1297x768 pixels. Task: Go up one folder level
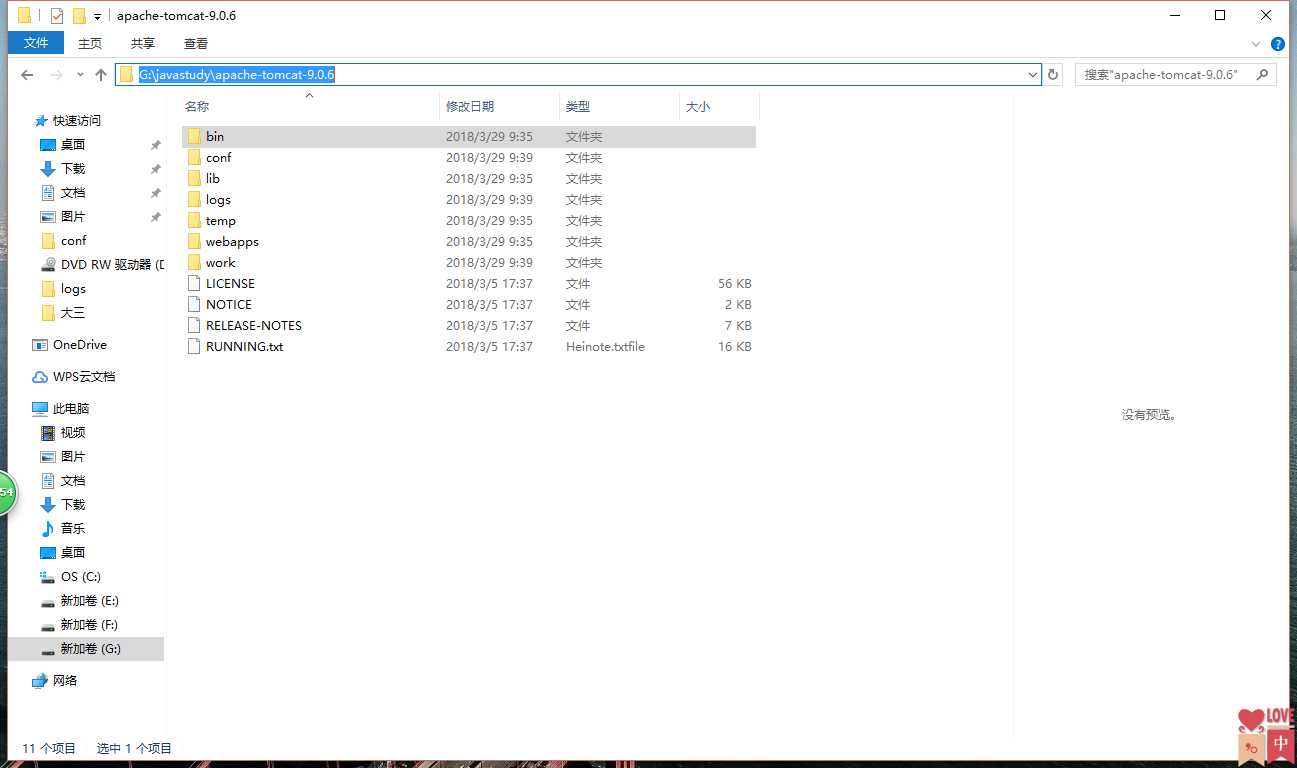[101, 75]
